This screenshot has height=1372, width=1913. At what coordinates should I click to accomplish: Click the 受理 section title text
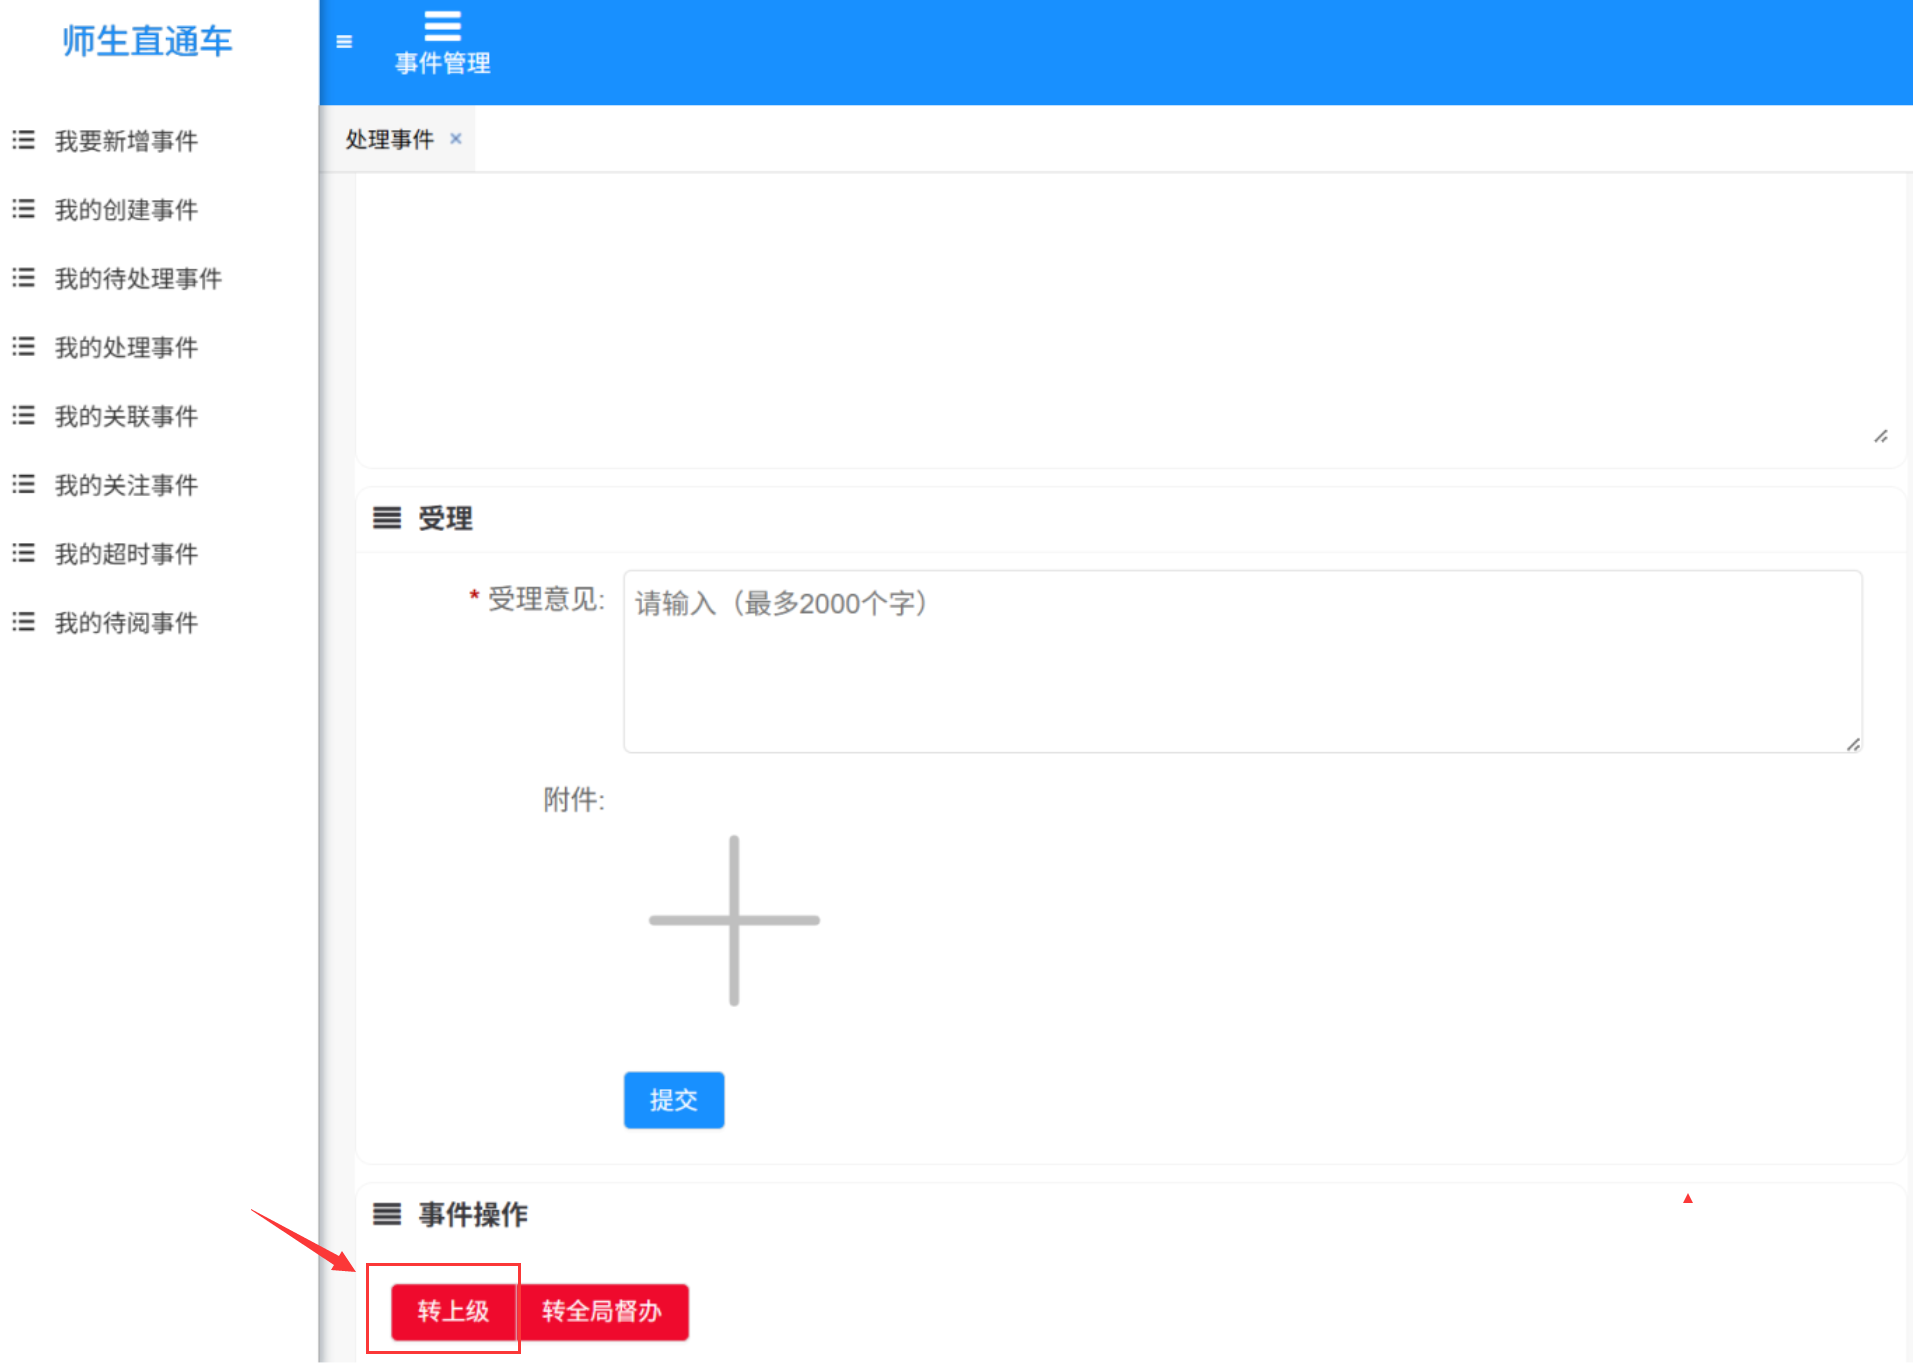tap(445, 518)
